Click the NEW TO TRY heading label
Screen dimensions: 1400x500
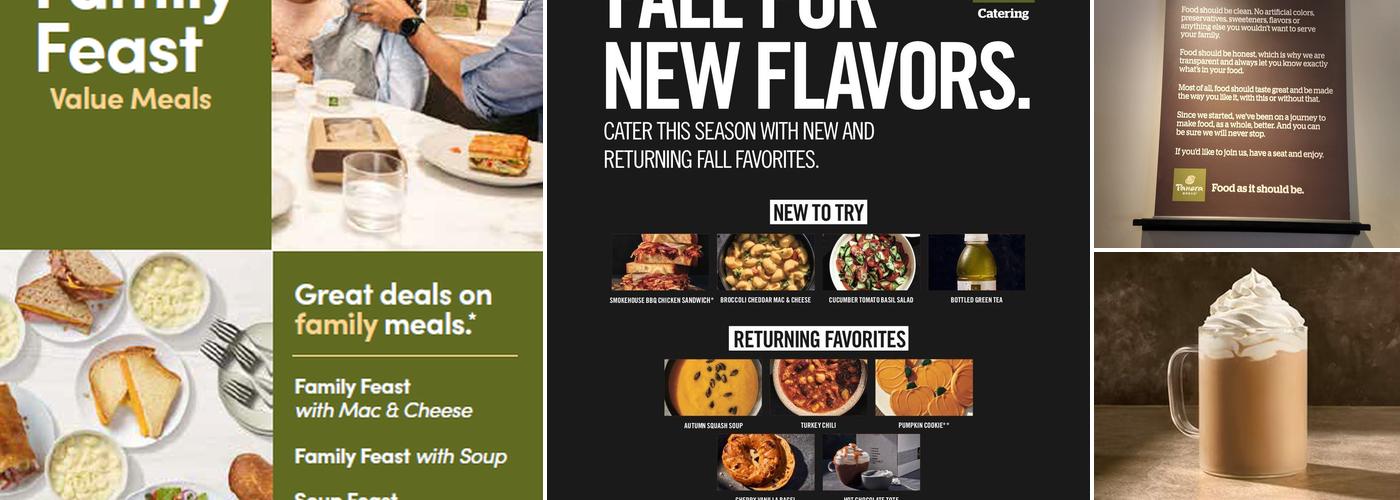pos(819,212)
